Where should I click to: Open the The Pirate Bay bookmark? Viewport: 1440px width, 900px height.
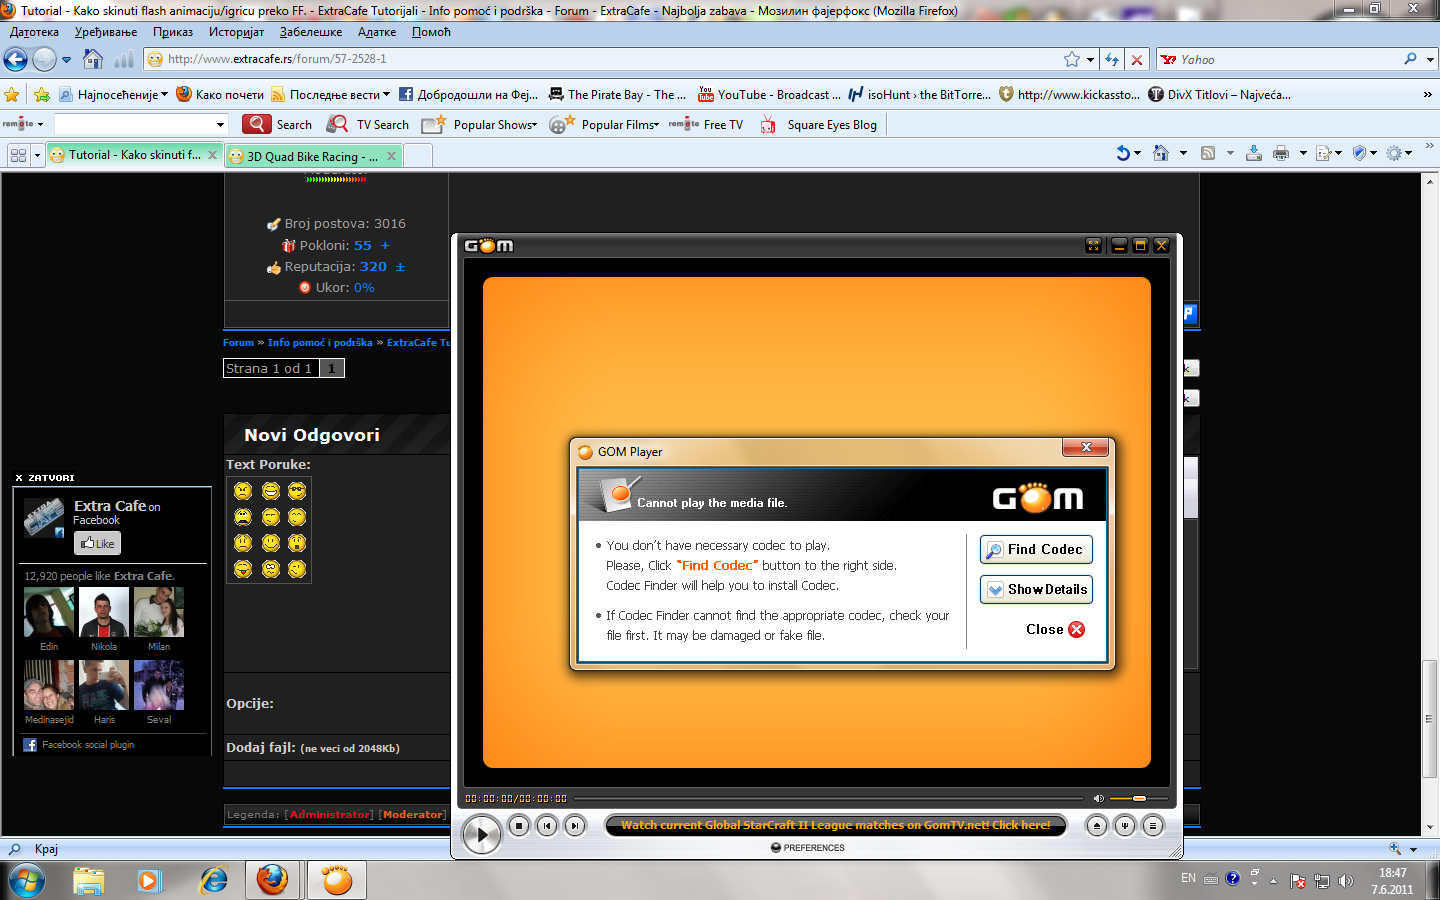pos(617,95)
